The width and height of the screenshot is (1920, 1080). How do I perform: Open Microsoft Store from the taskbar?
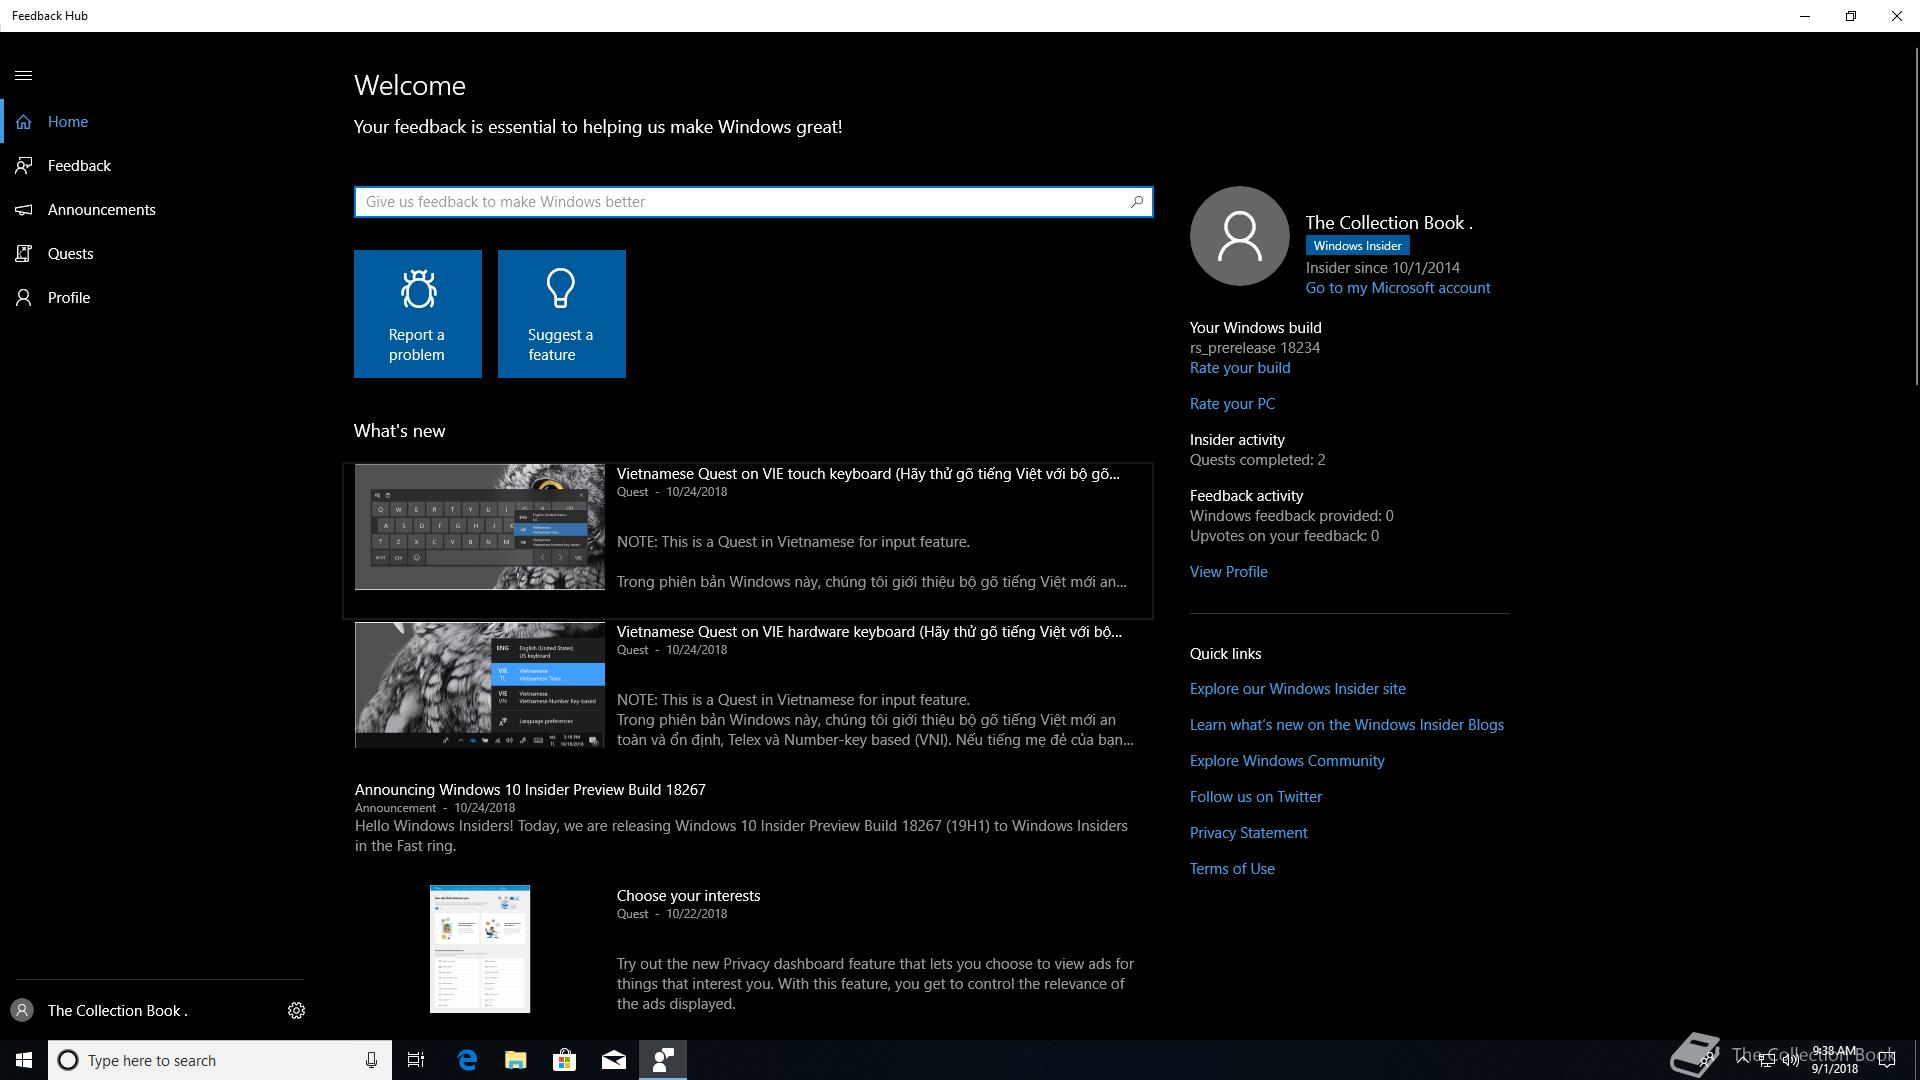(x=565, y=1060)
